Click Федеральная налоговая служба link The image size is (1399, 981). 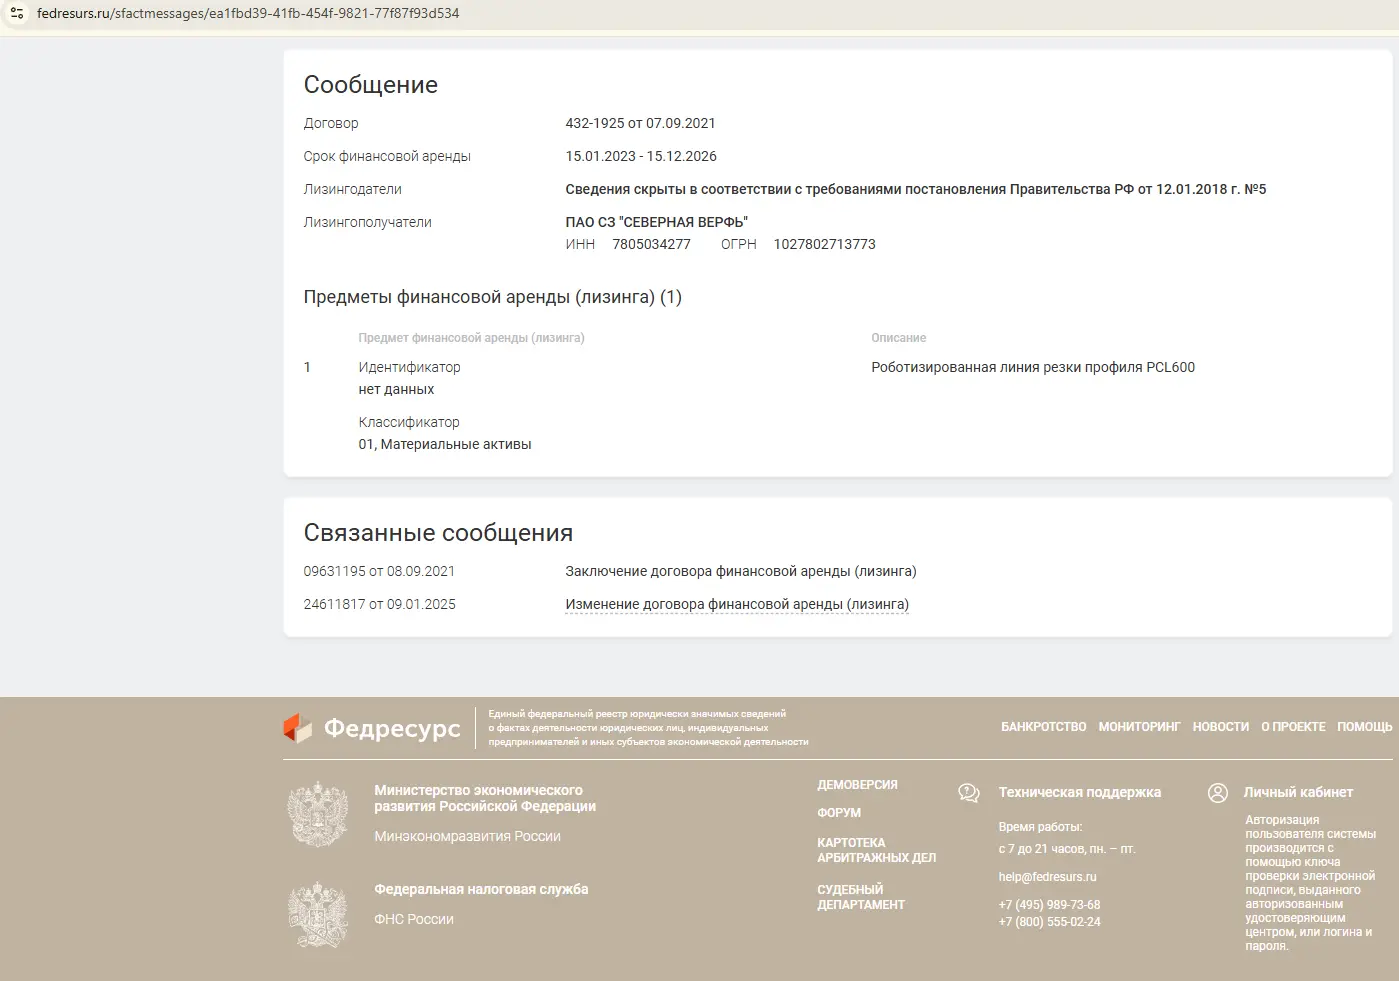coord(481,889)
